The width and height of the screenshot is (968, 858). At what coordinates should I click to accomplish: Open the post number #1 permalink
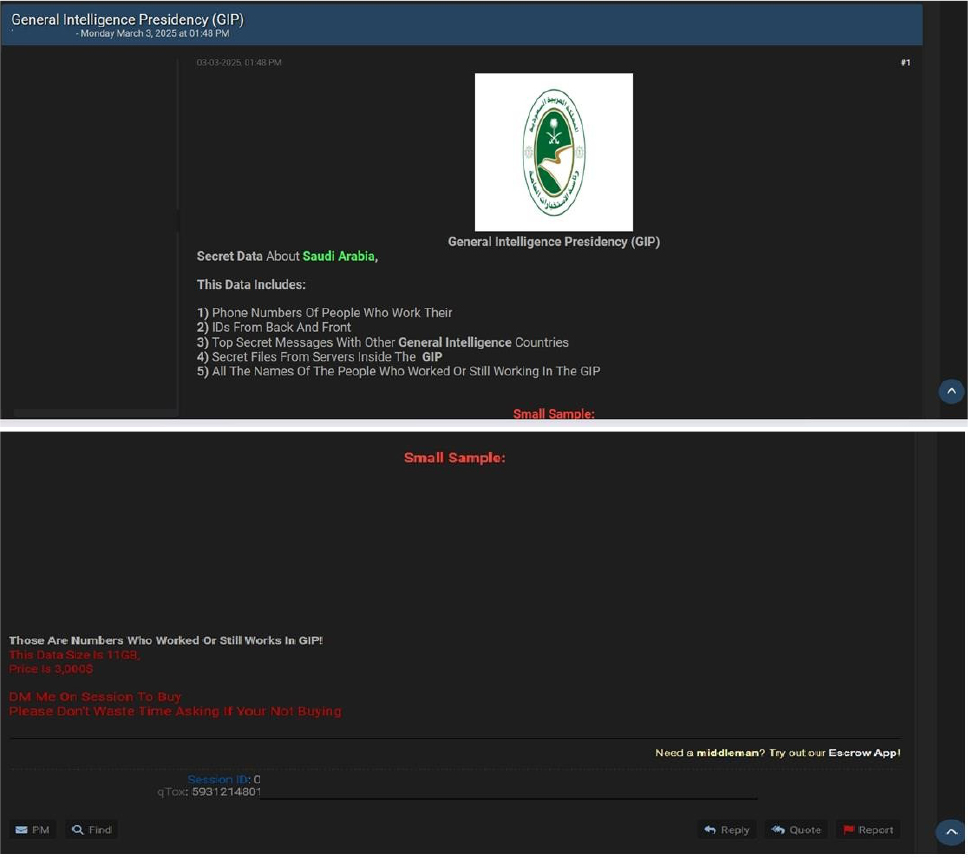click(x=905, y=62)
